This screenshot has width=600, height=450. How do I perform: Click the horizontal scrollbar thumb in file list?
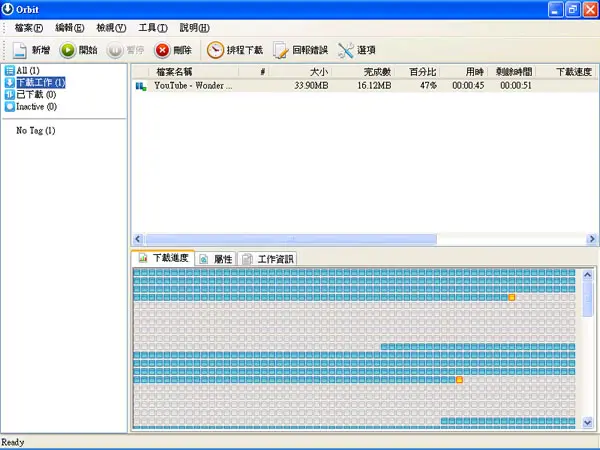pos(291,239)
